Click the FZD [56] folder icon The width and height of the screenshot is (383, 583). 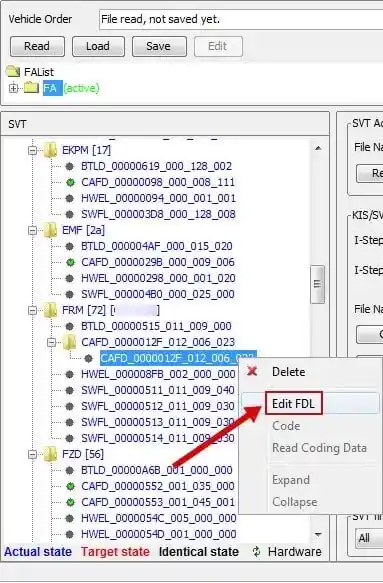click(x=50, y=454)
